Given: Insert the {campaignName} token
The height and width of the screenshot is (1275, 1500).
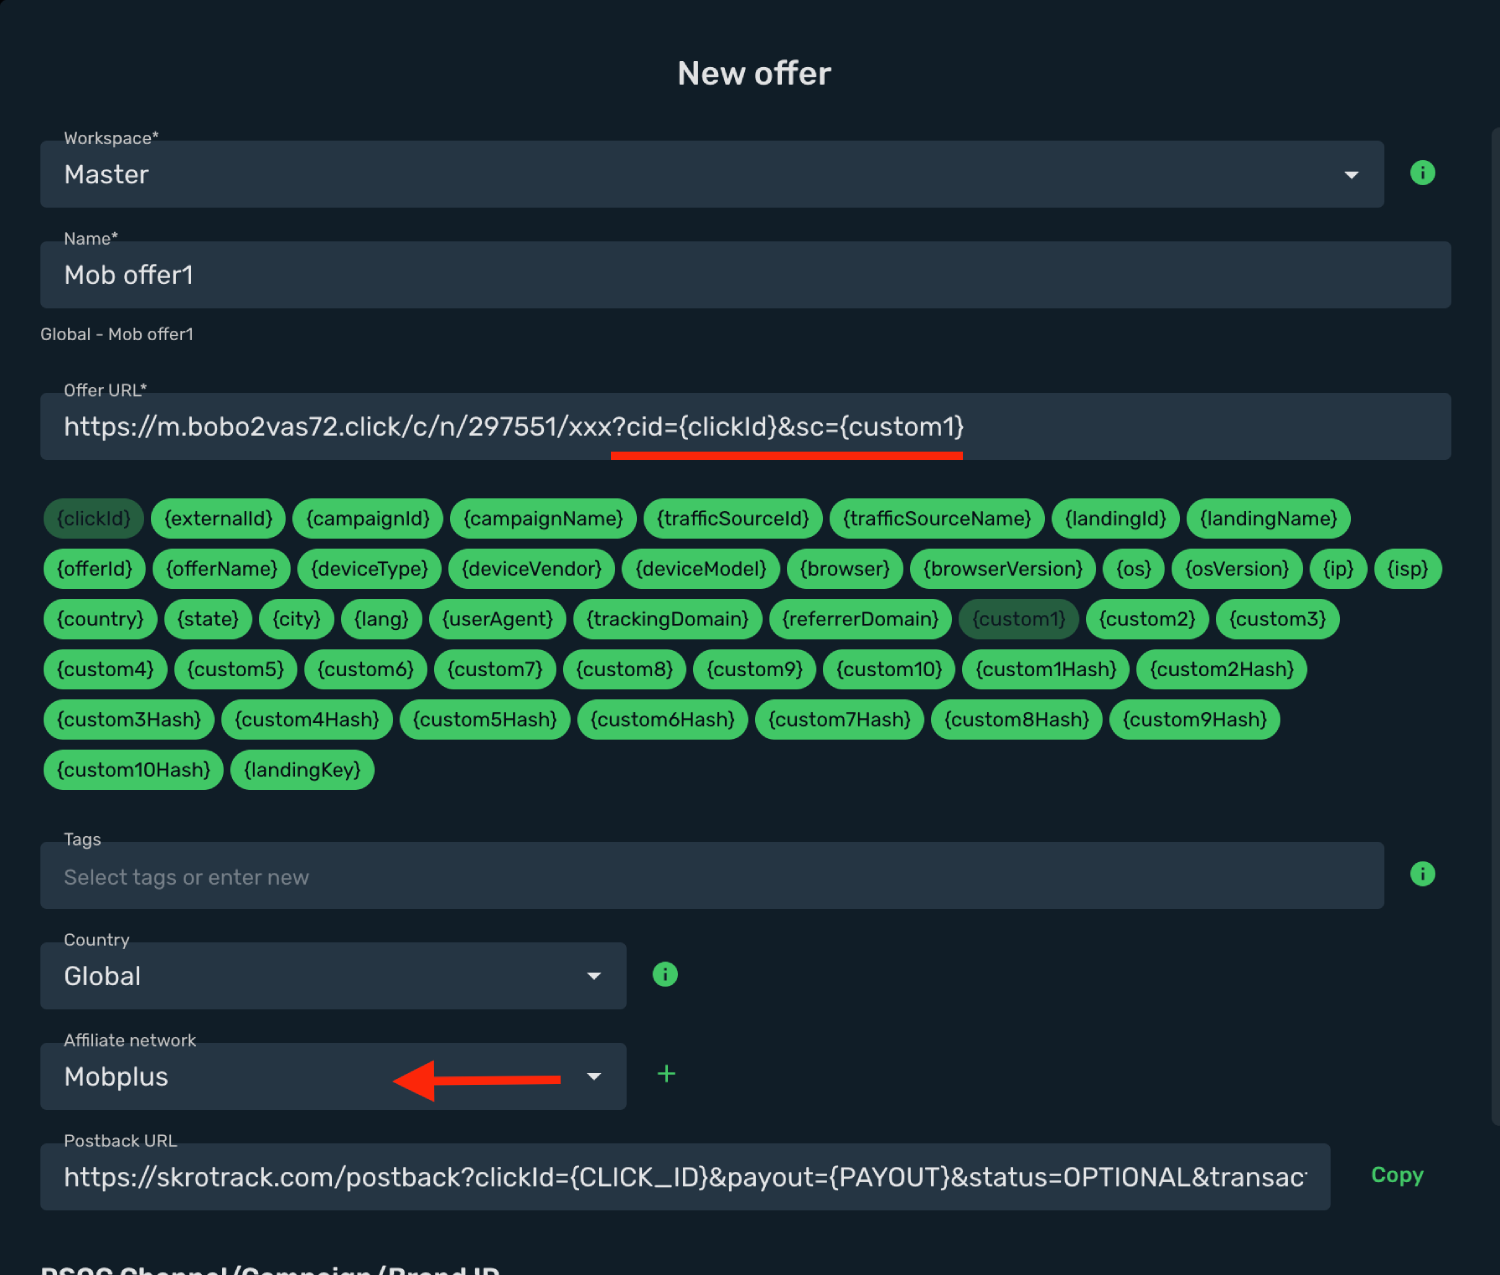Looking at the screenshot, I should [x=543, y=519].
